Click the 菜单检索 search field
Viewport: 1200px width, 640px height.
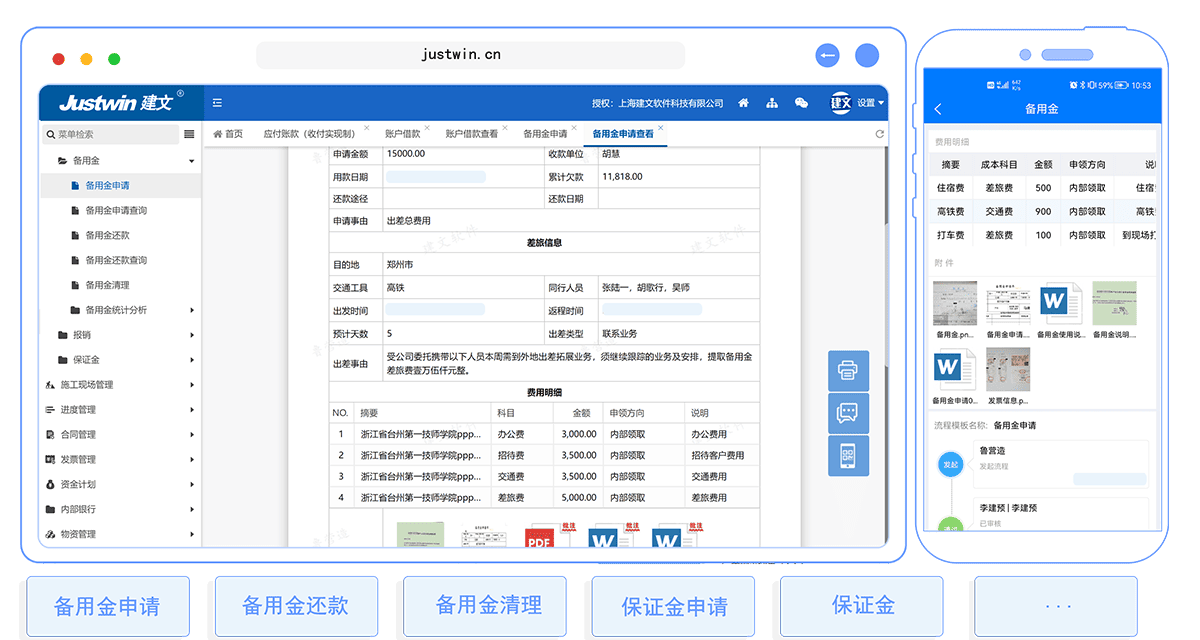(110, 134)
